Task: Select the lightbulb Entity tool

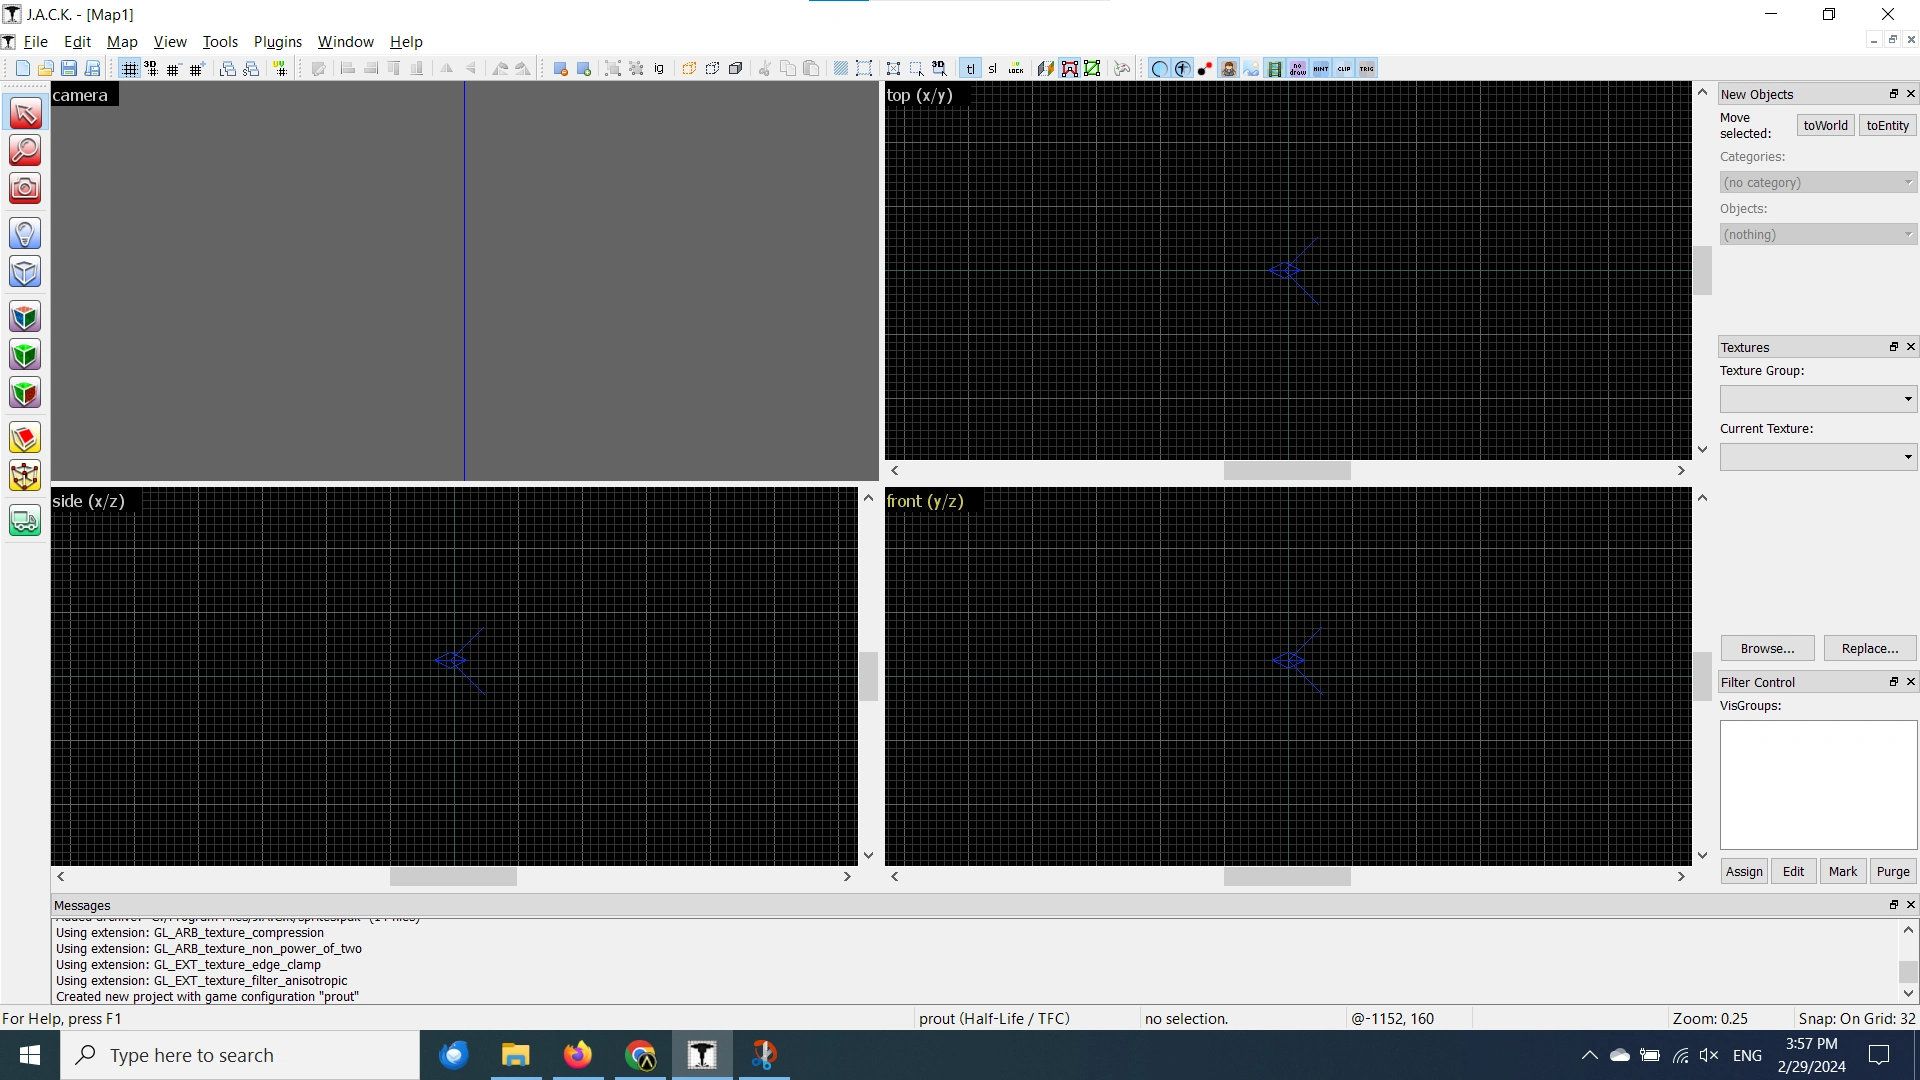Action: click(x=25, y=234)
